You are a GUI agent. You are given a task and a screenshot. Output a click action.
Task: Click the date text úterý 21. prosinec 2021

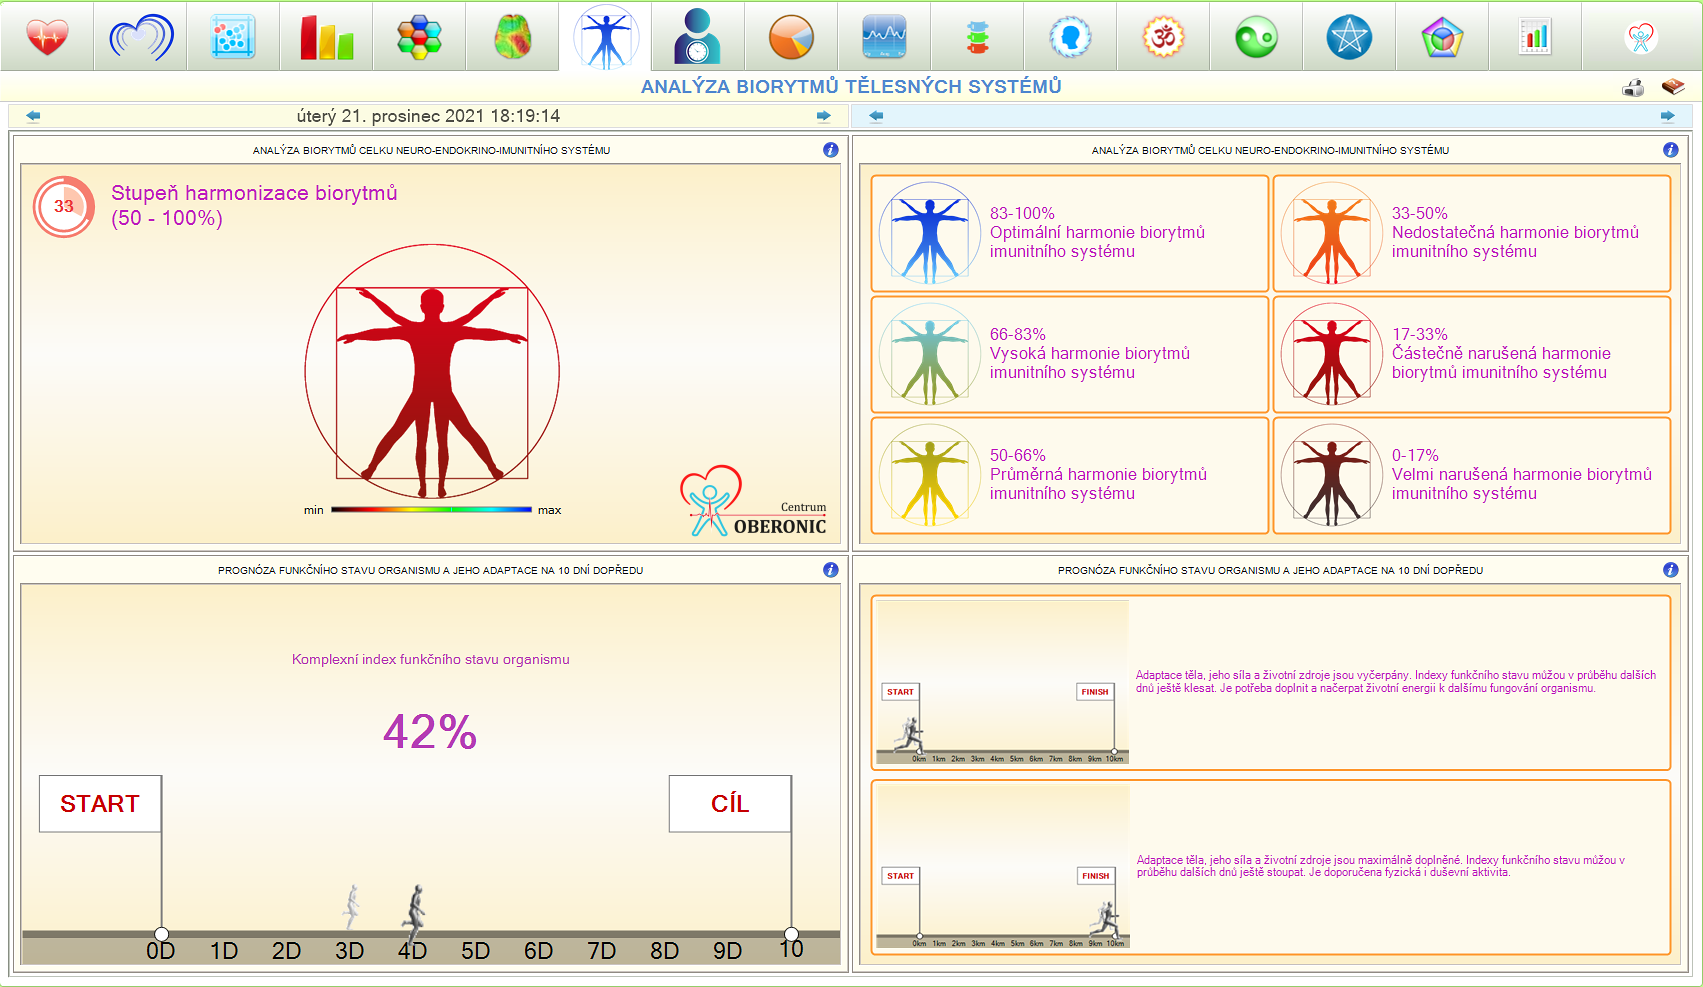pos(429,116)
